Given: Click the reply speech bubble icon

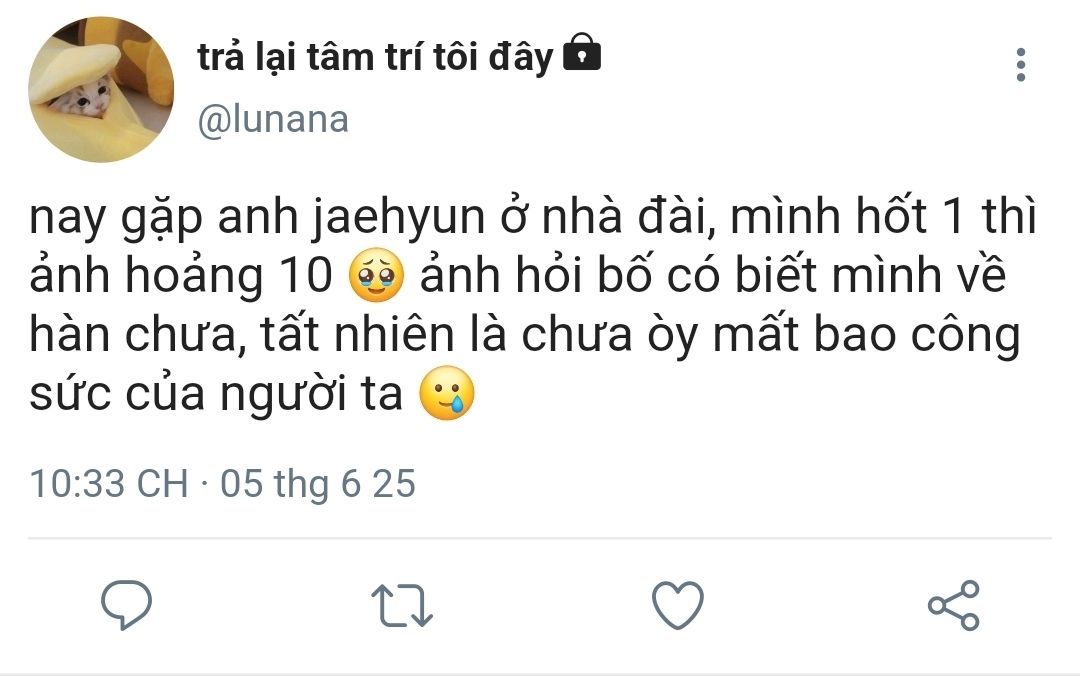Looking at the screenshot, I should tap(127, 605).
